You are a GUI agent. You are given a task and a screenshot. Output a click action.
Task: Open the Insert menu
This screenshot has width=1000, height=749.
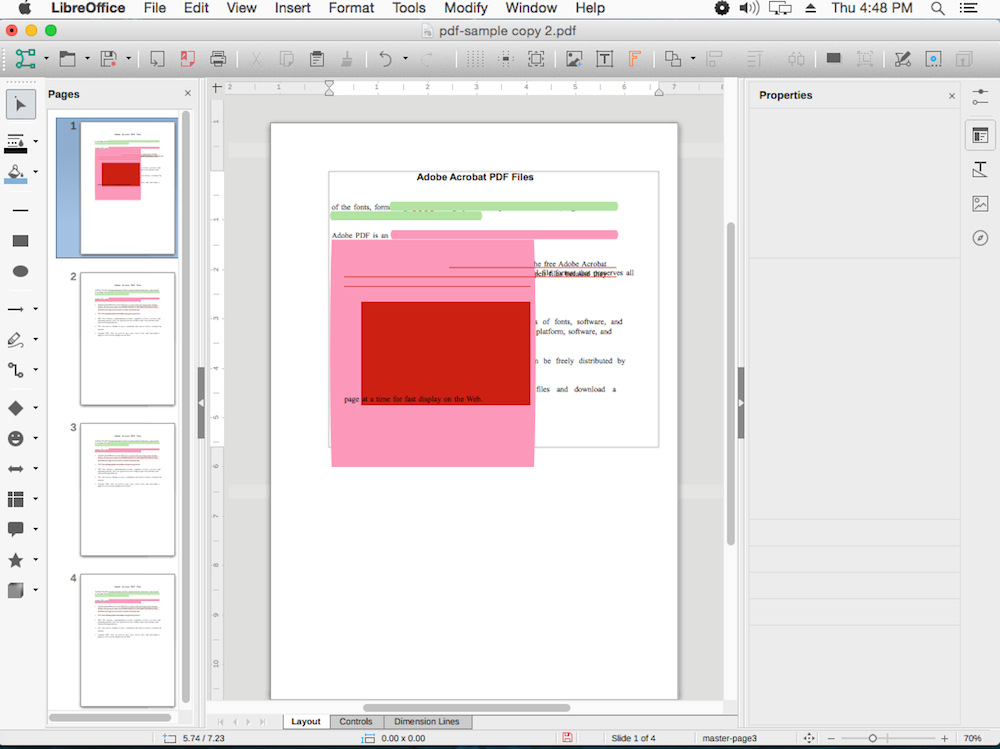[292, 8]
